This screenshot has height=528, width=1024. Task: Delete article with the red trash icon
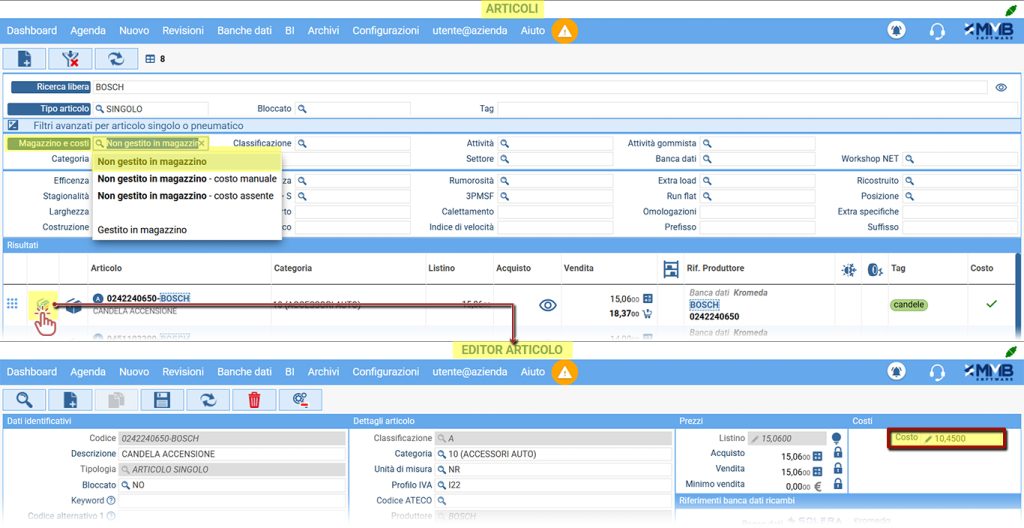pos(254,400)
